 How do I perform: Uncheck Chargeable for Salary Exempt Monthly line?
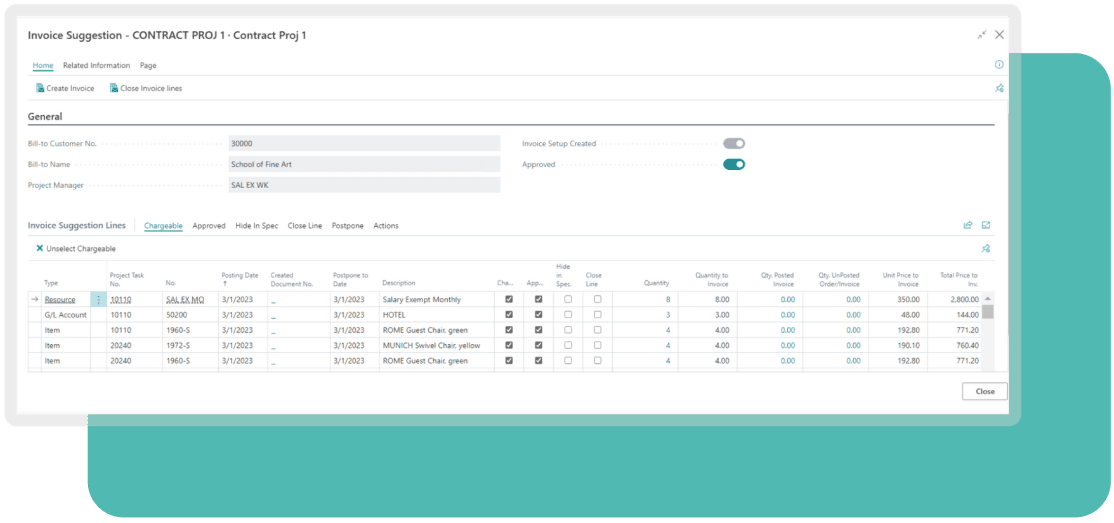509,299
